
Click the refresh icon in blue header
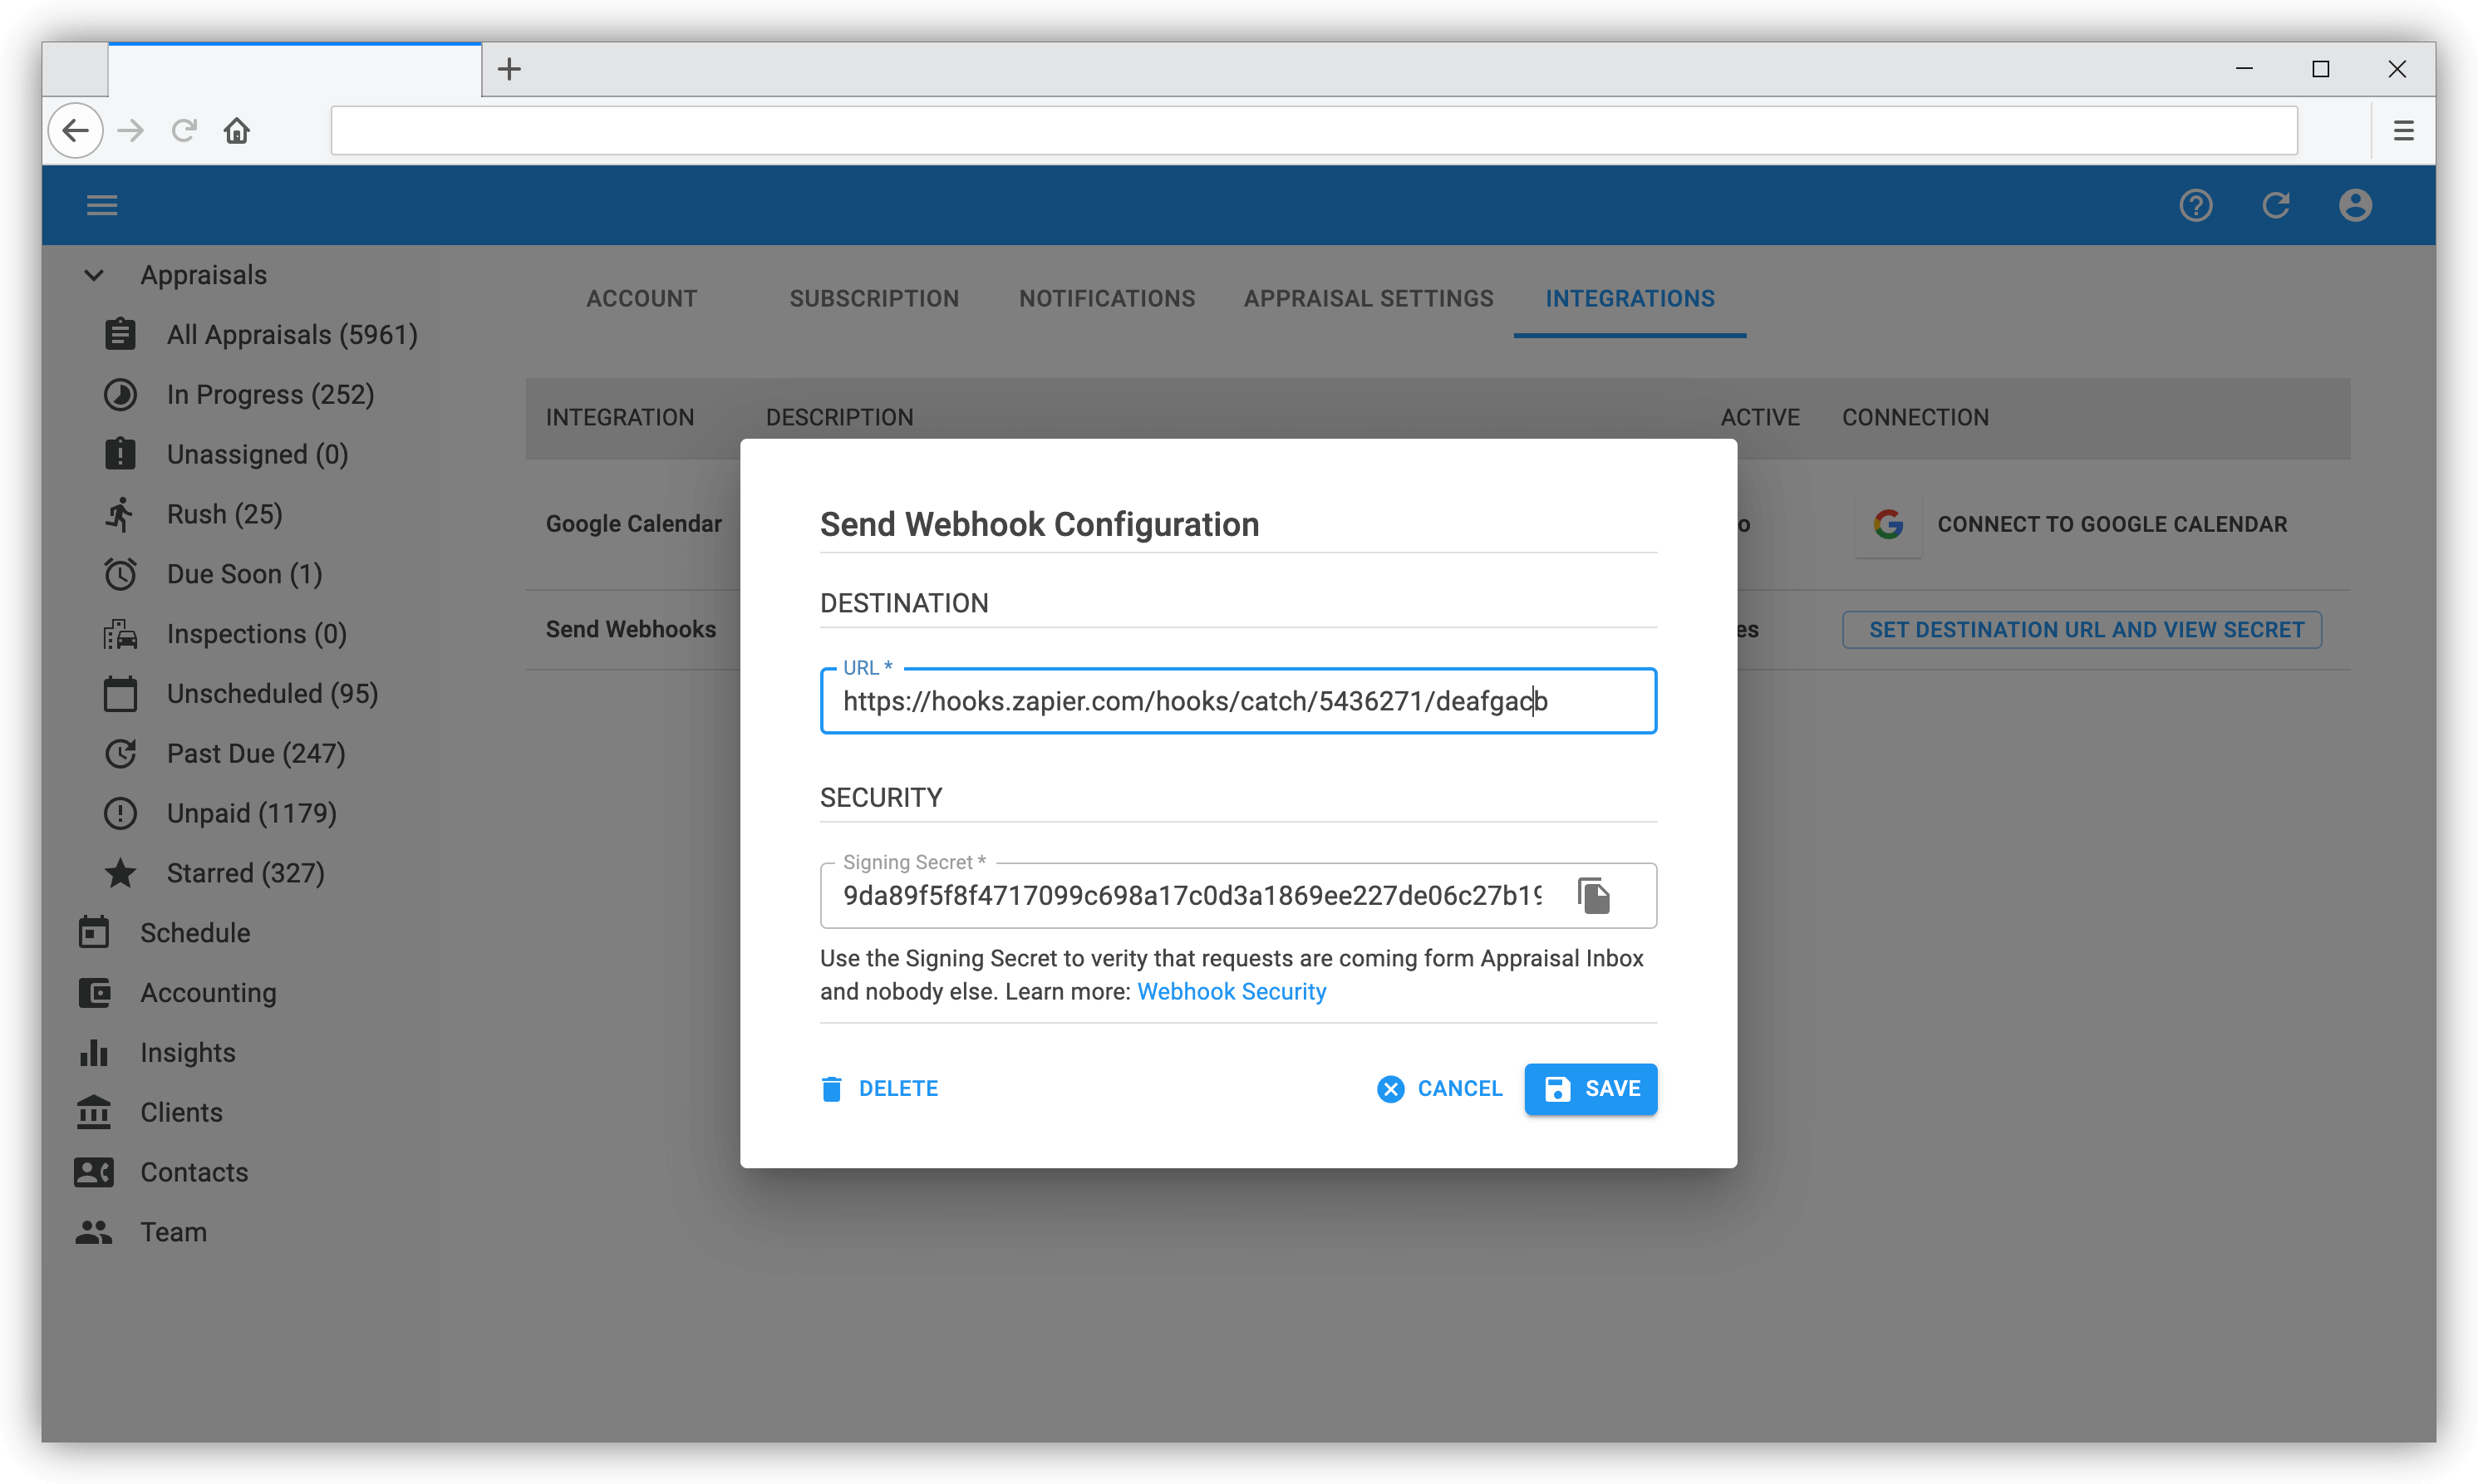click(x=2275, y=205)
